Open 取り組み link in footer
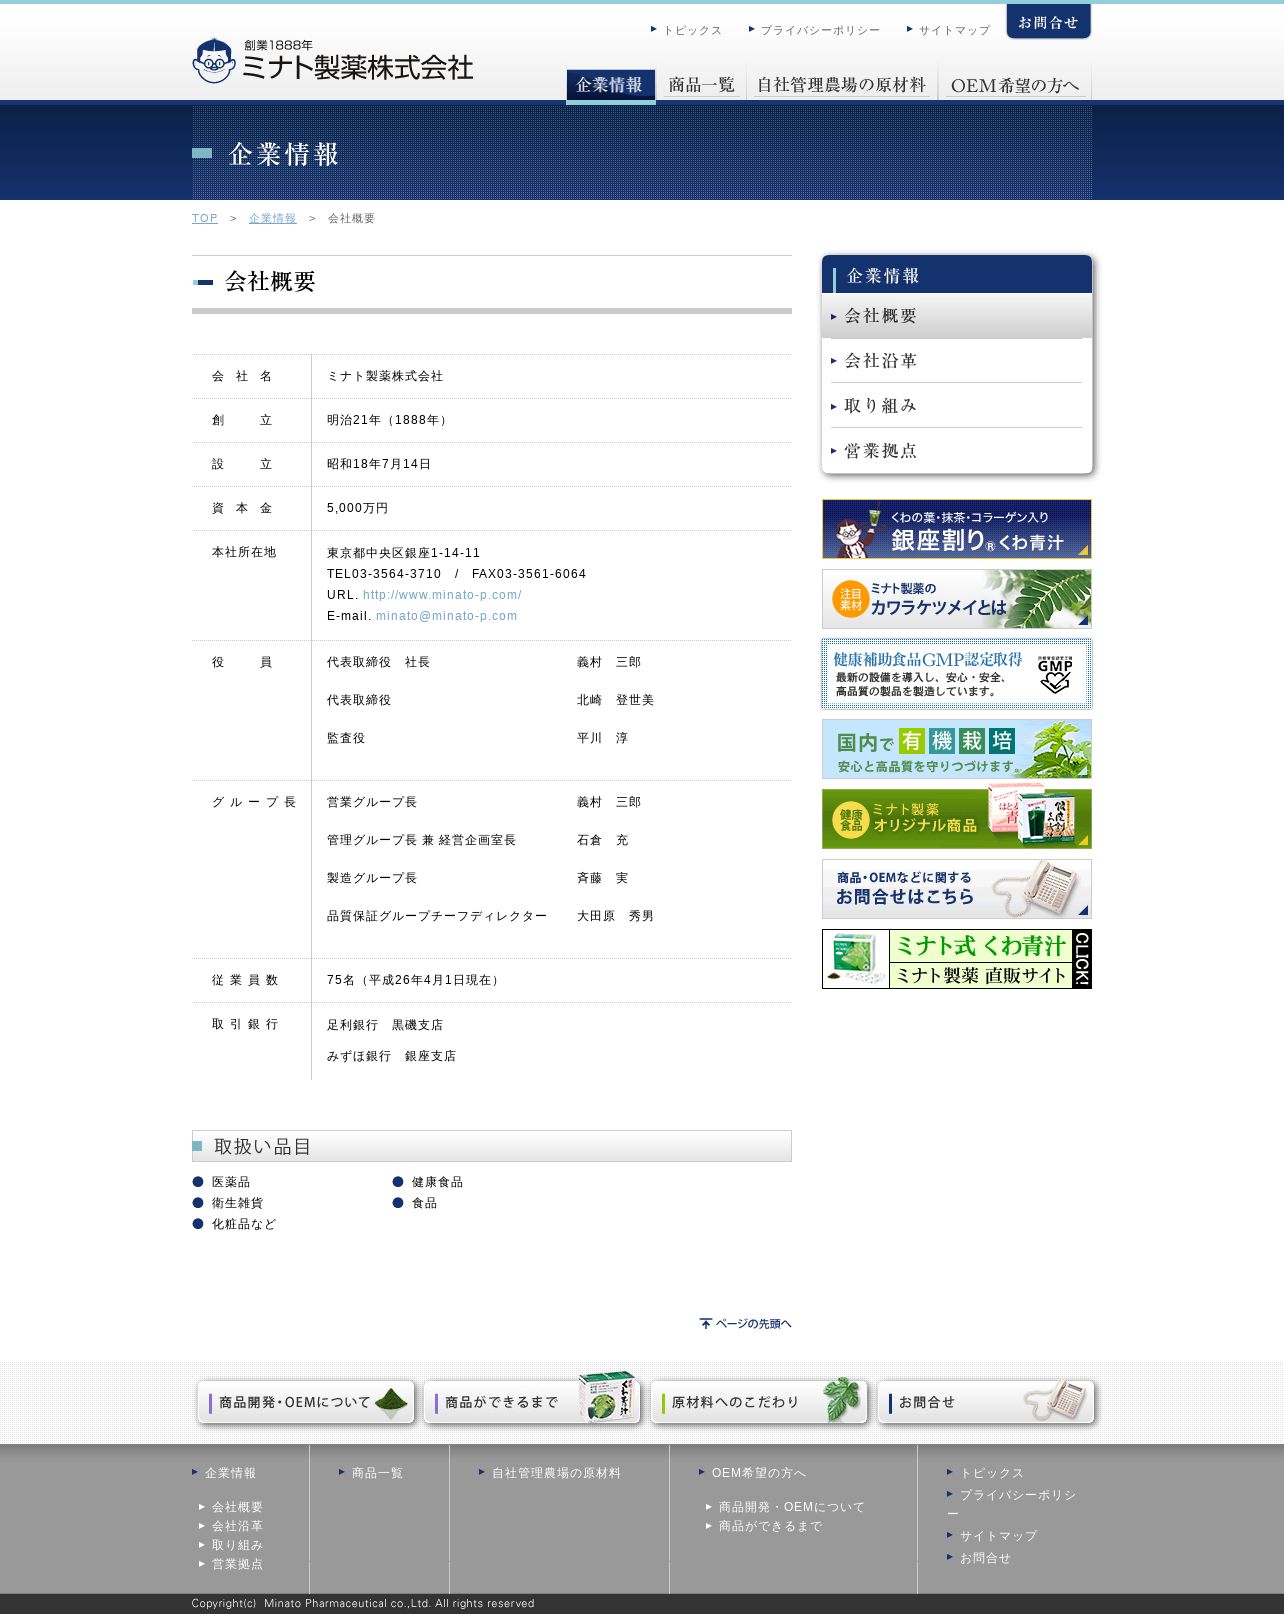1284x1614 pixels. (237, 1545)
